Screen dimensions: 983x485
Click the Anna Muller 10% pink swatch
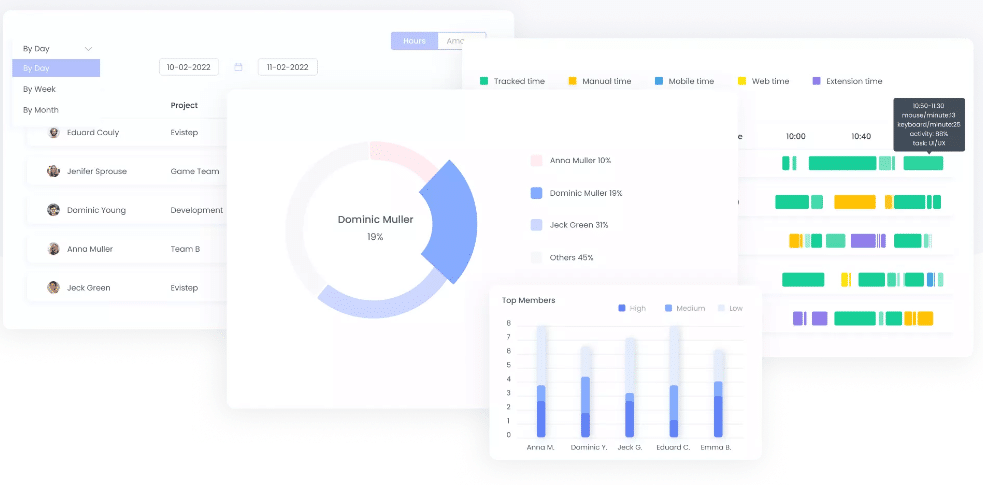[536, 160]
